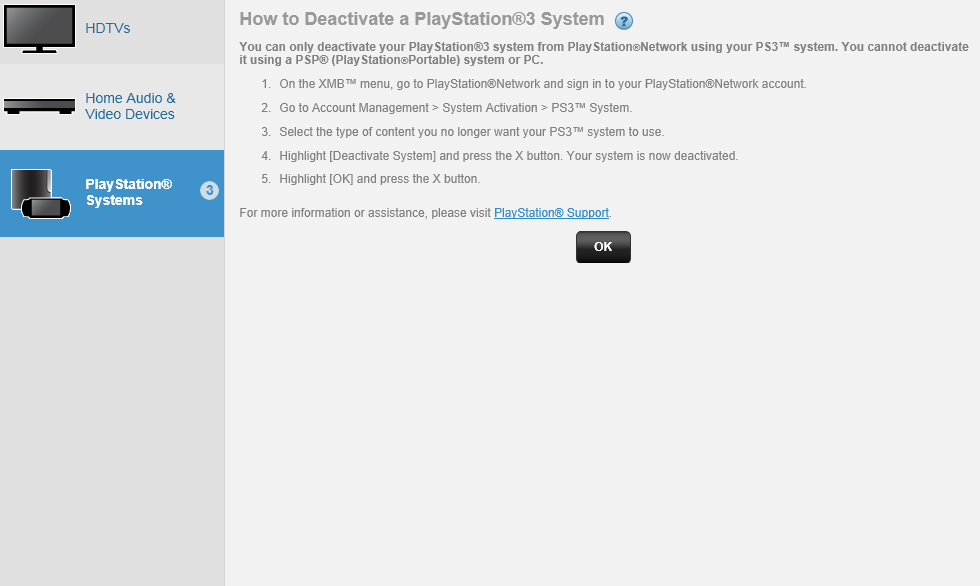The height and width of the screenshot is (586, 980).
Task: Click the HDTV television icon
Action: [x=39, y=29]
